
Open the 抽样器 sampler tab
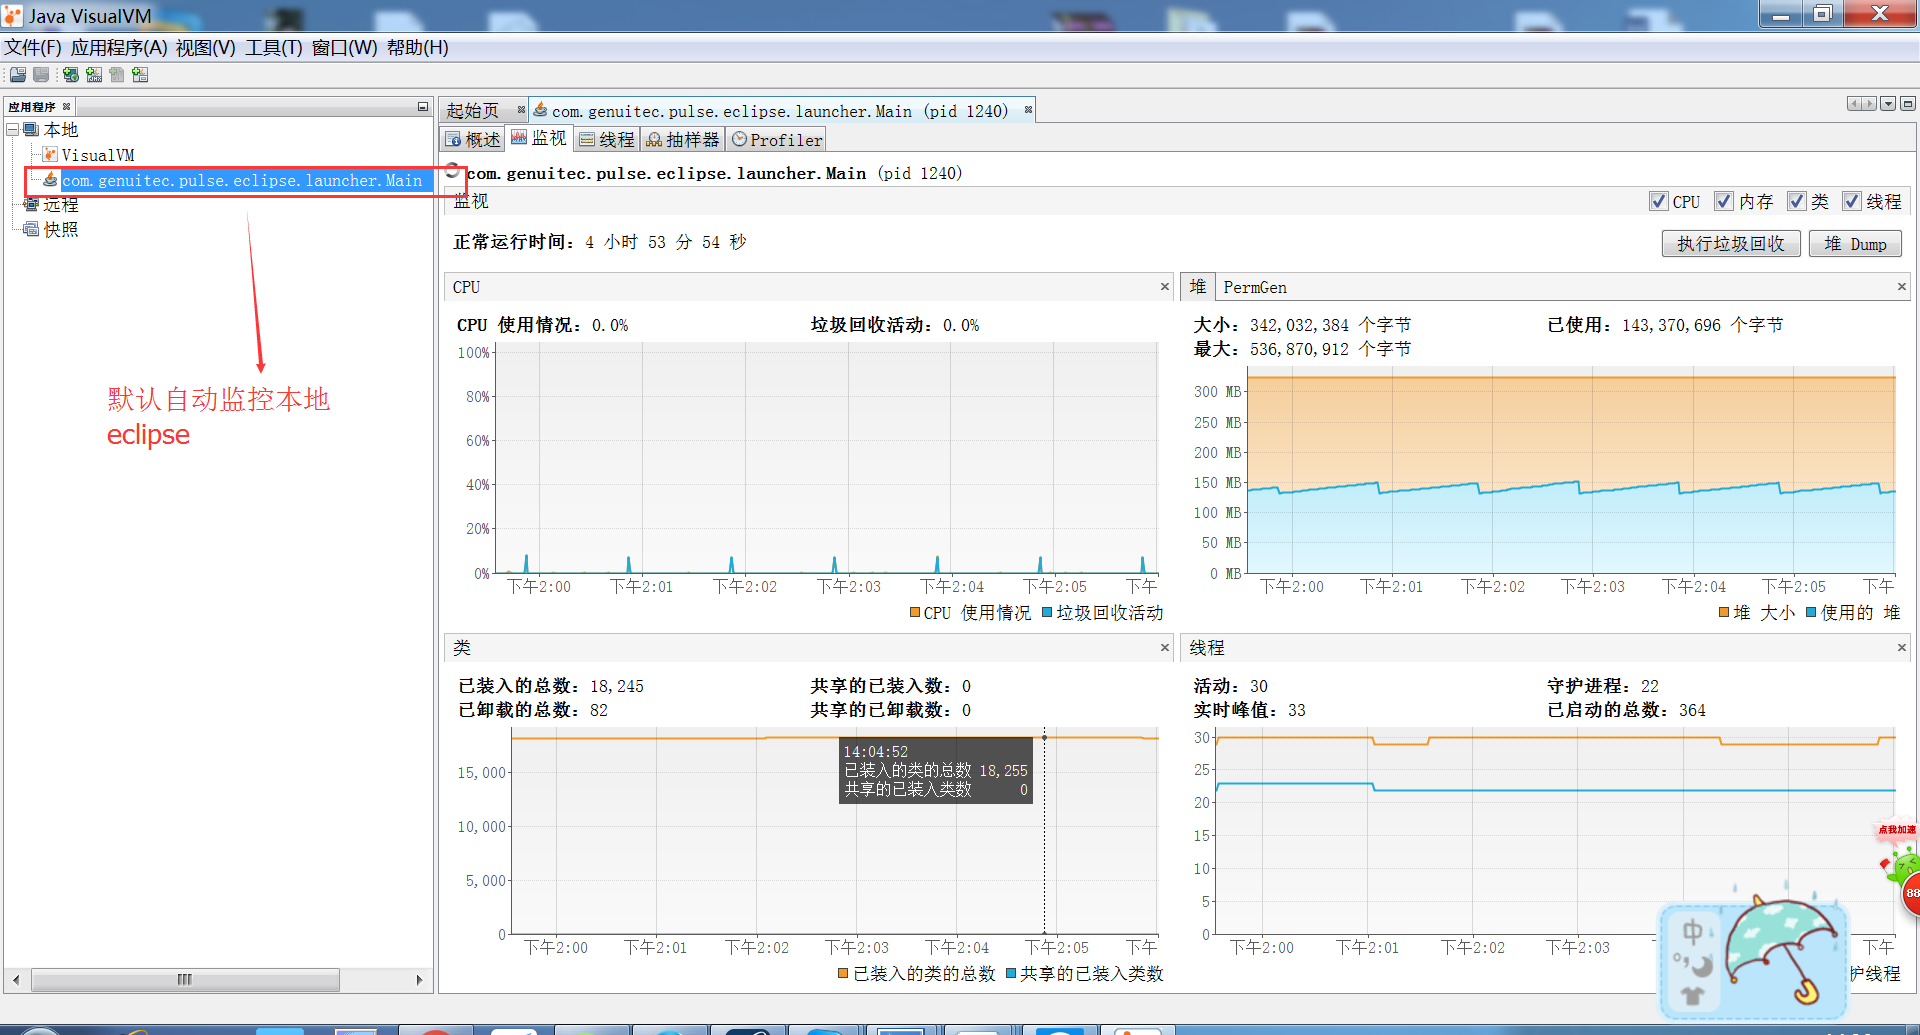683,140
